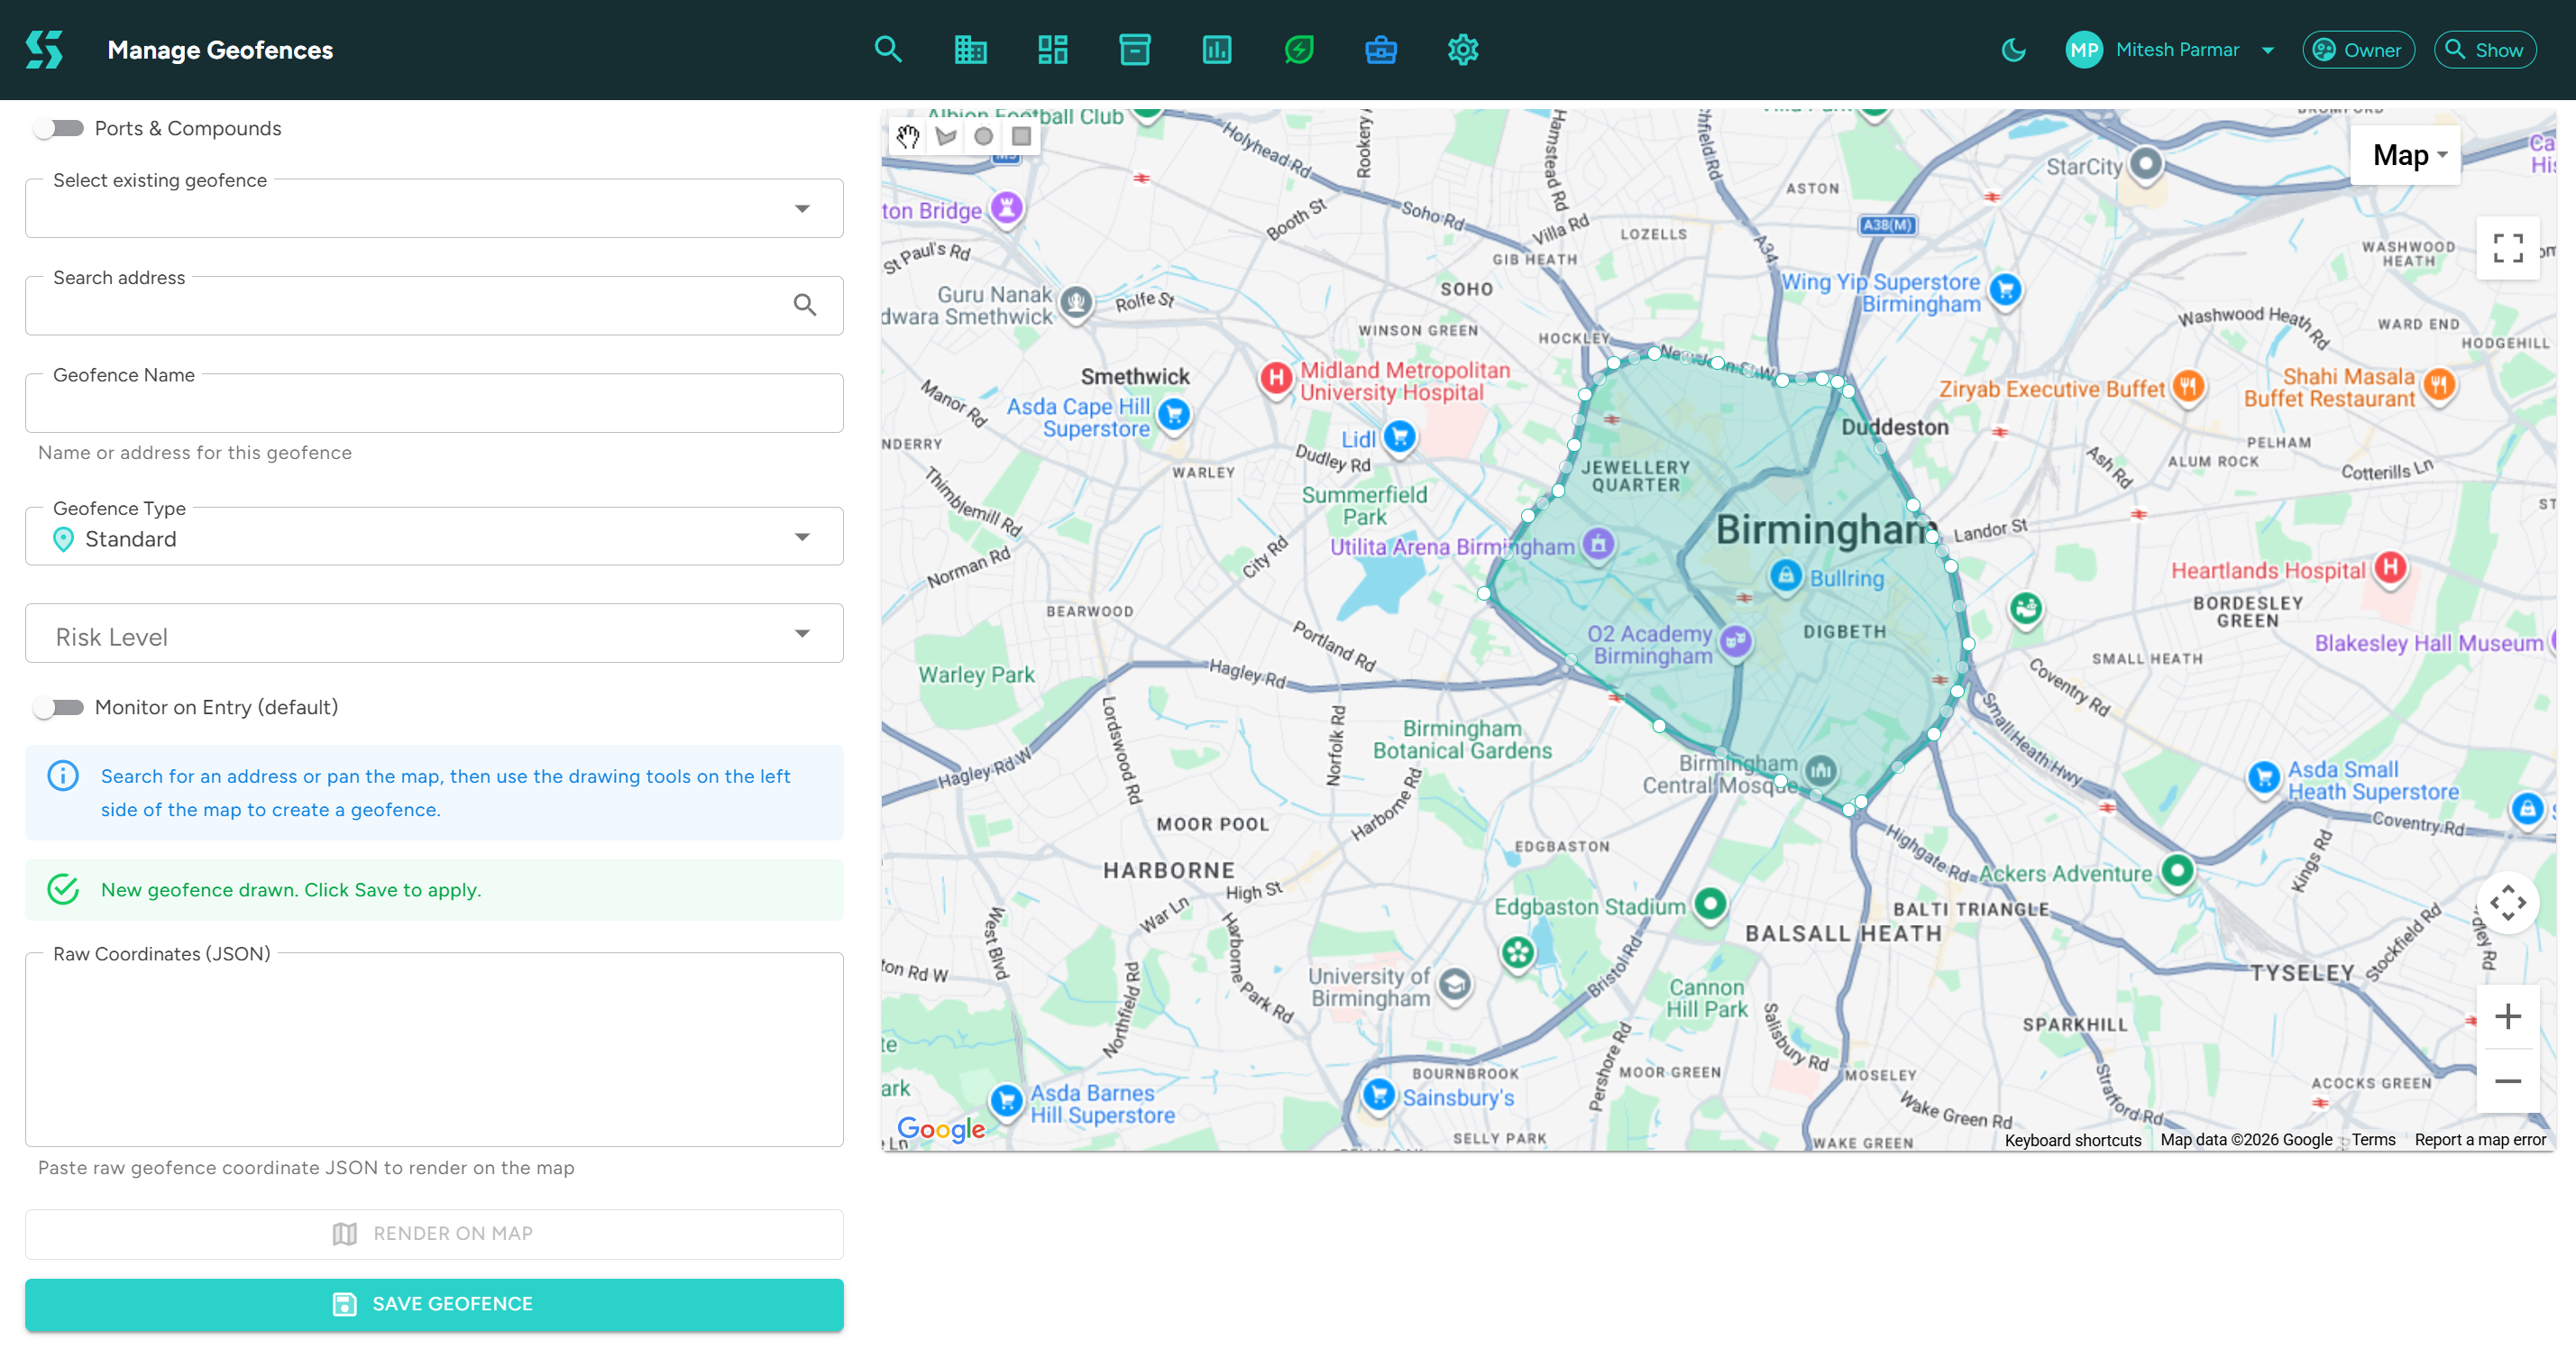Open the archive box icon

click(x=1134, y=49)
